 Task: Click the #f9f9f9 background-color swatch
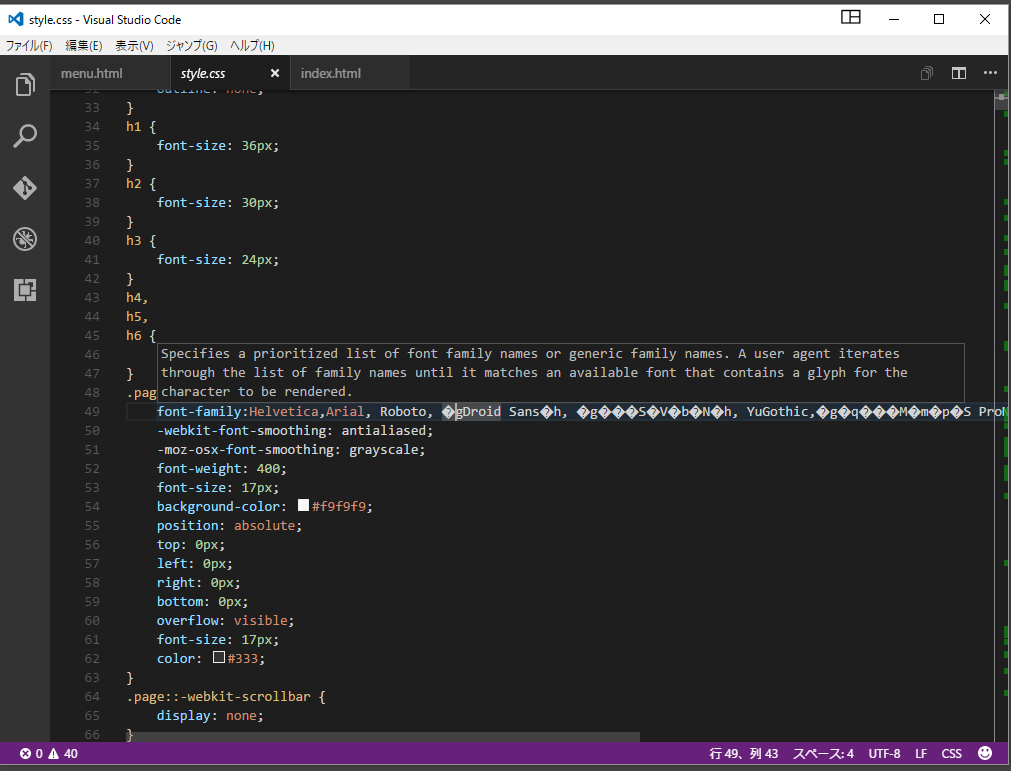point(303,505)
